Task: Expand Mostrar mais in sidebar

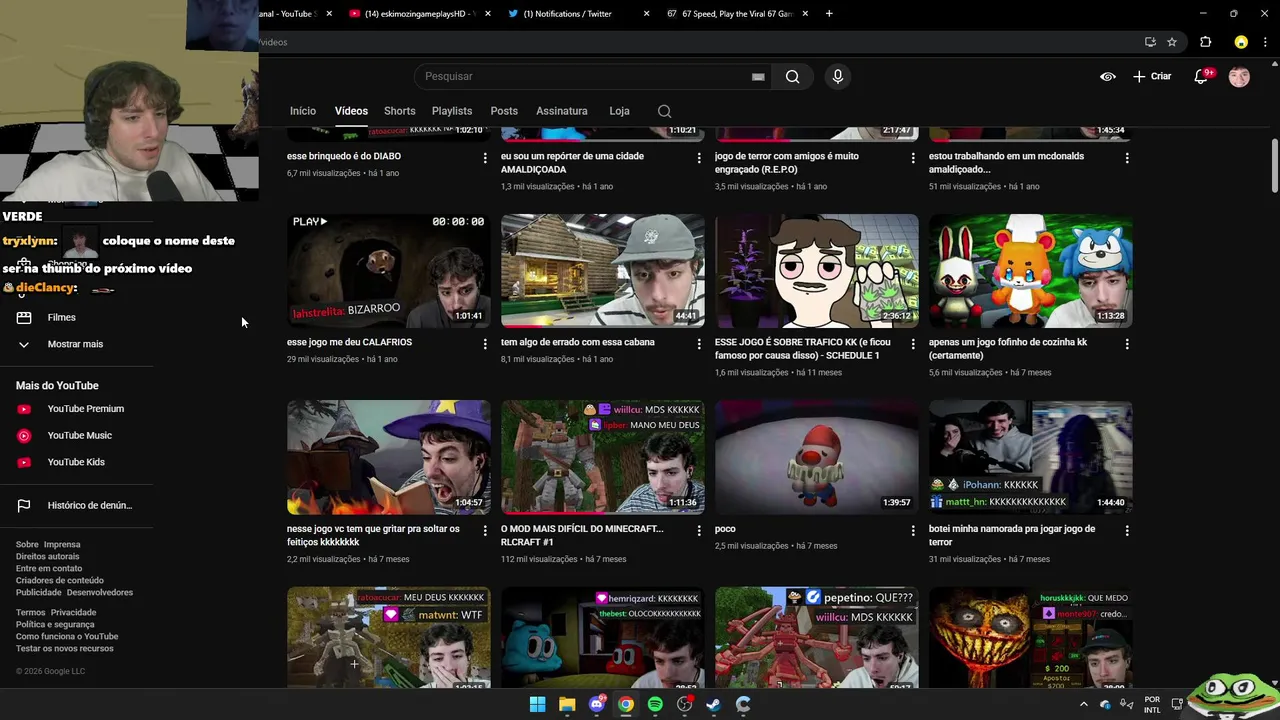Action: point(76,344)
